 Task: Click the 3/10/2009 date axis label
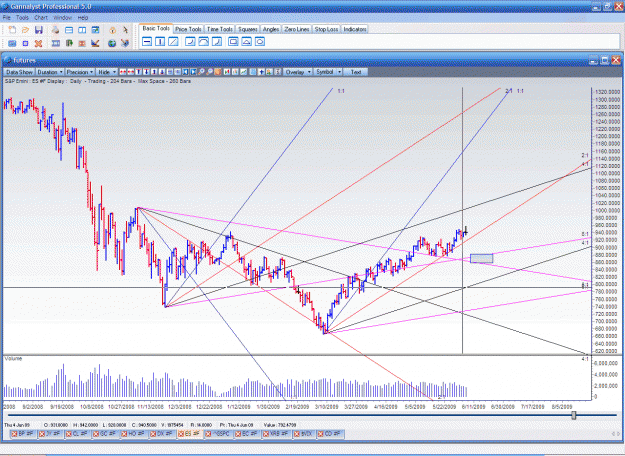coord(326,407)
